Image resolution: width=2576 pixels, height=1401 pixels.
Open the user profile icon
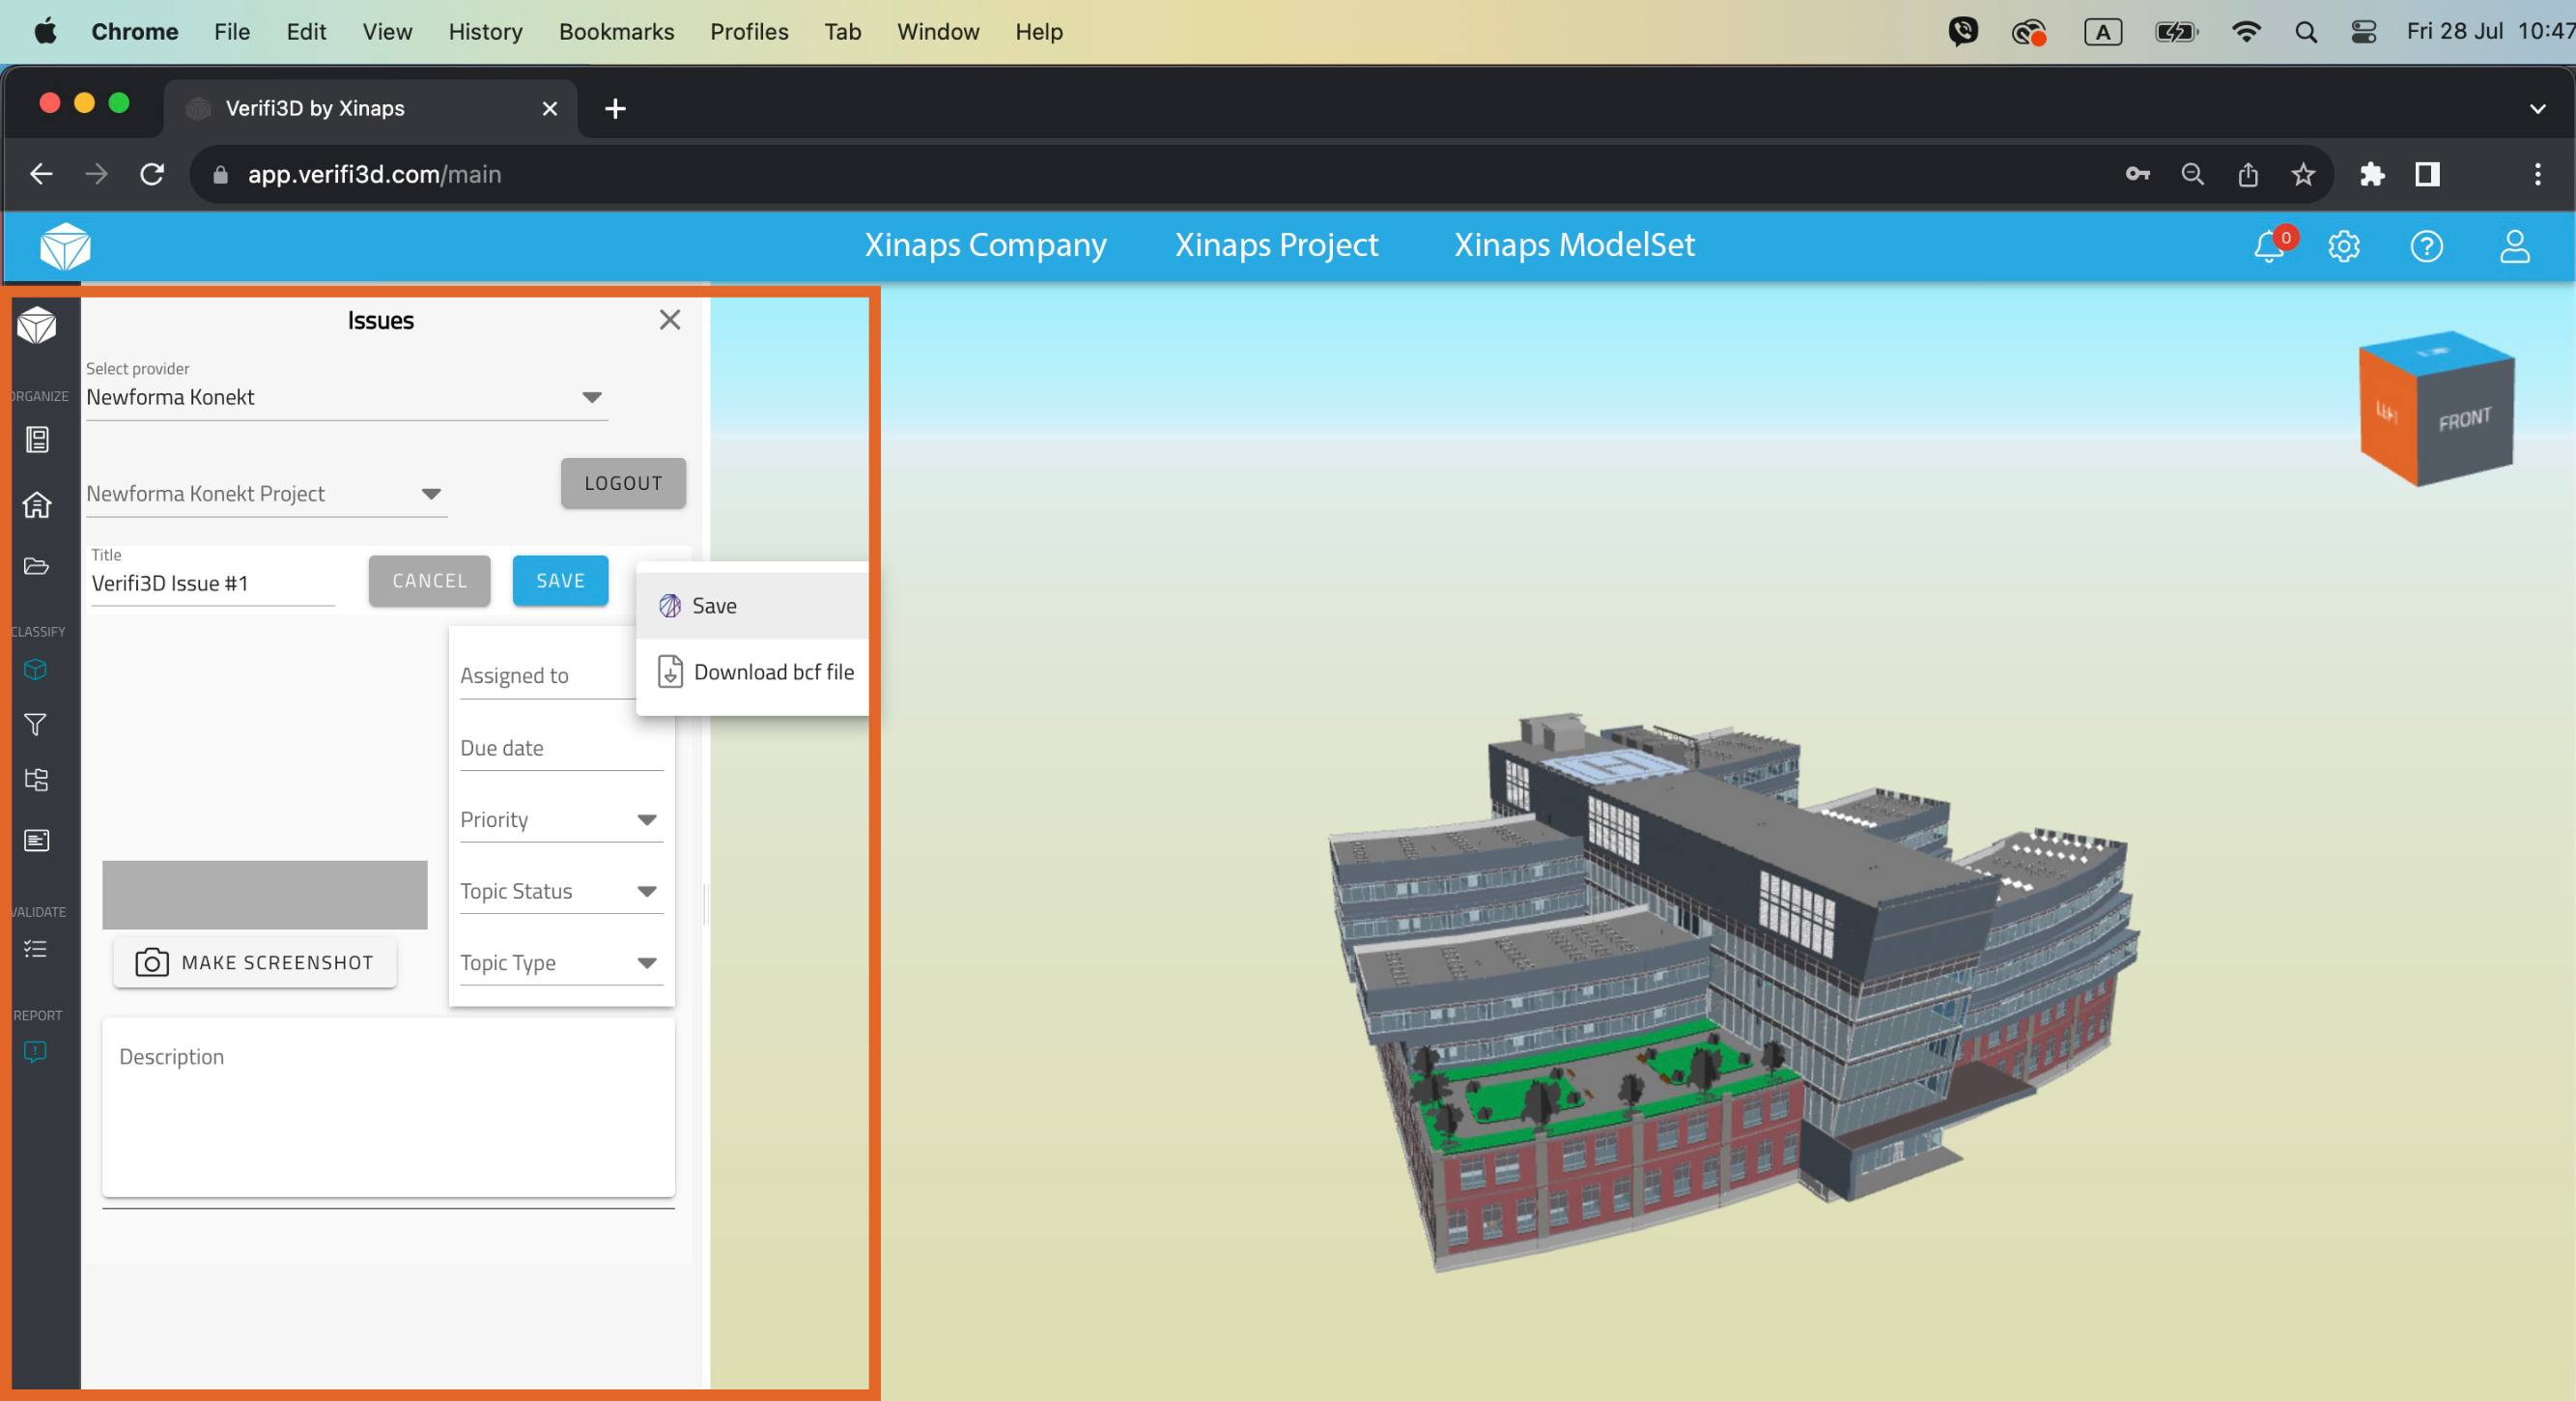[2514, 246]
